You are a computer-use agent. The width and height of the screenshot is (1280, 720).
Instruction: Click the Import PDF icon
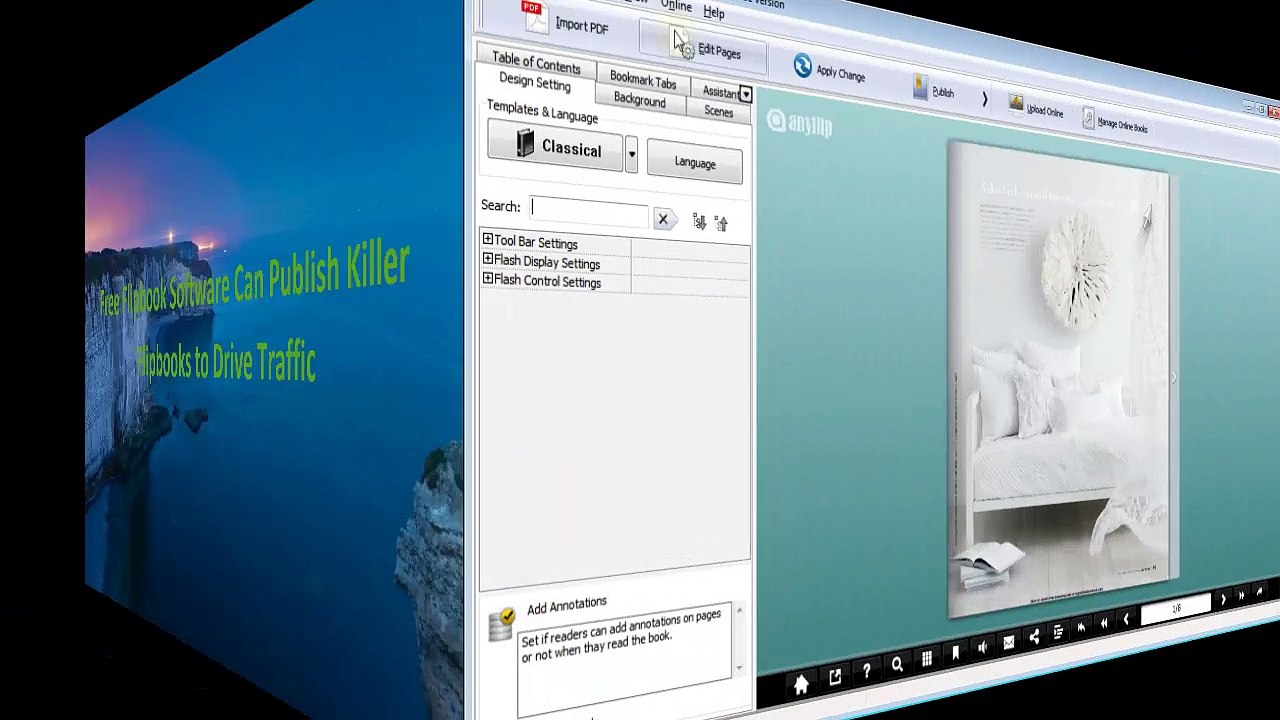click(x=535, y=16)
